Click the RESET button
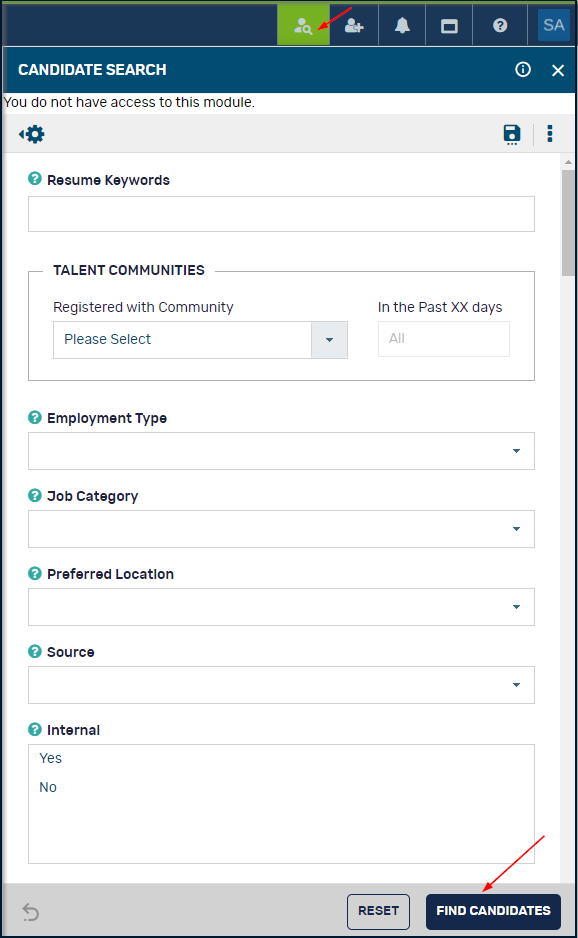This screenshot has width=578, height=938. pos(378,911)
